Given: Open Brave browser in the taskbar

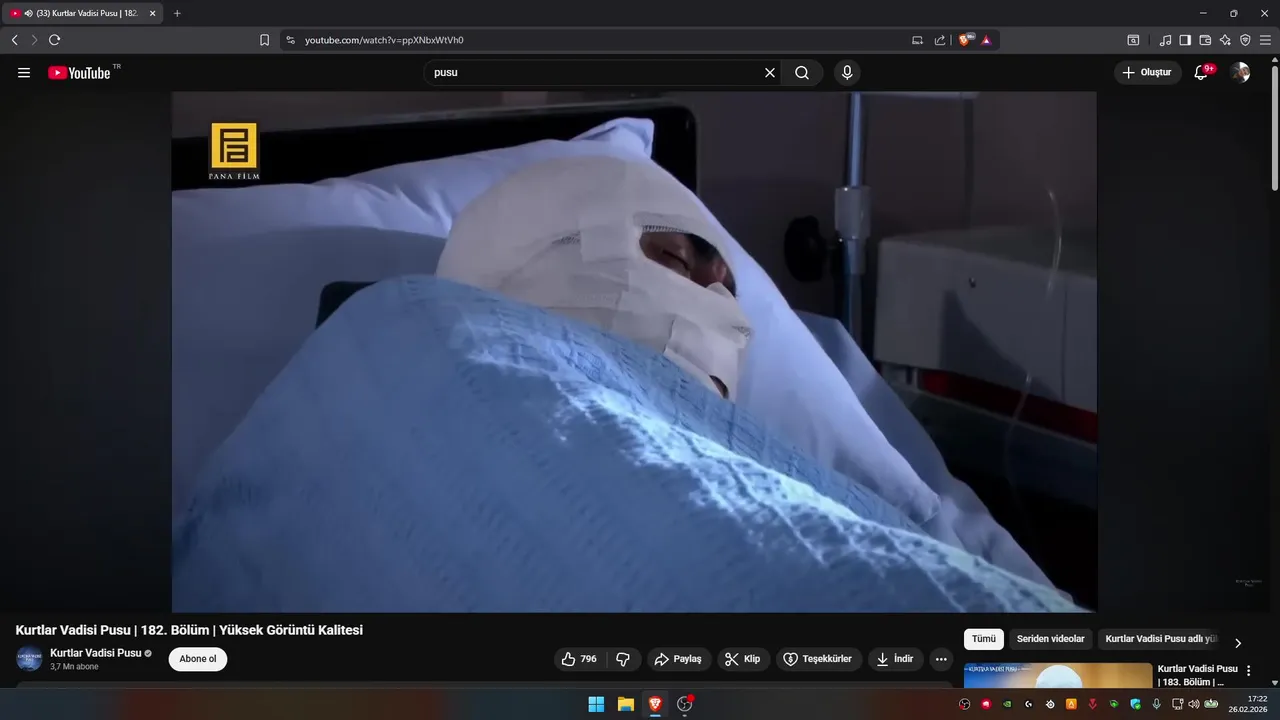Looking at the screenshot, I should tap(655, 704).
